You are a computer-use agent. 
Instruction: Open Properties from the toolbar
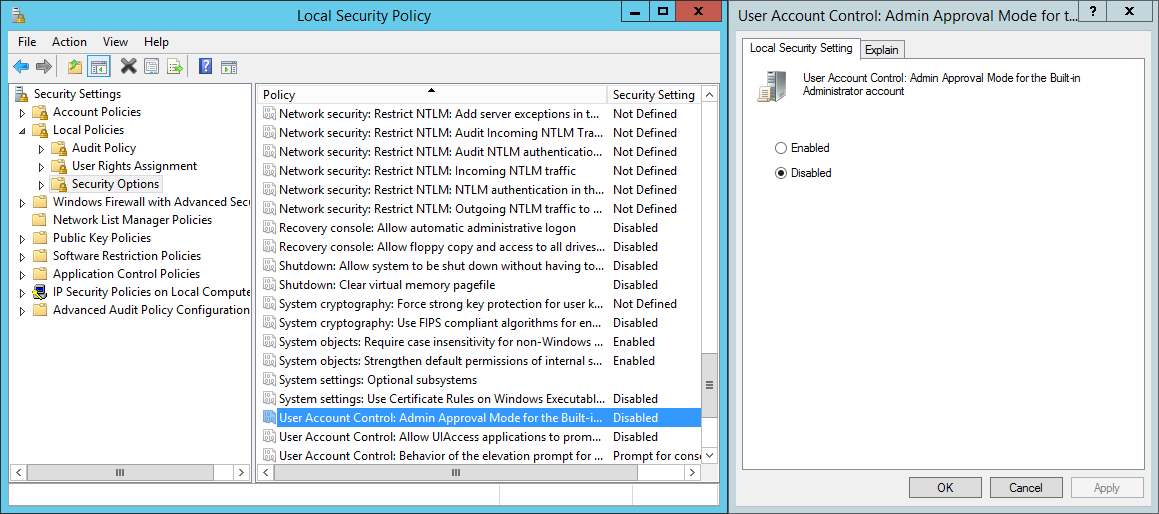[151, 67]
